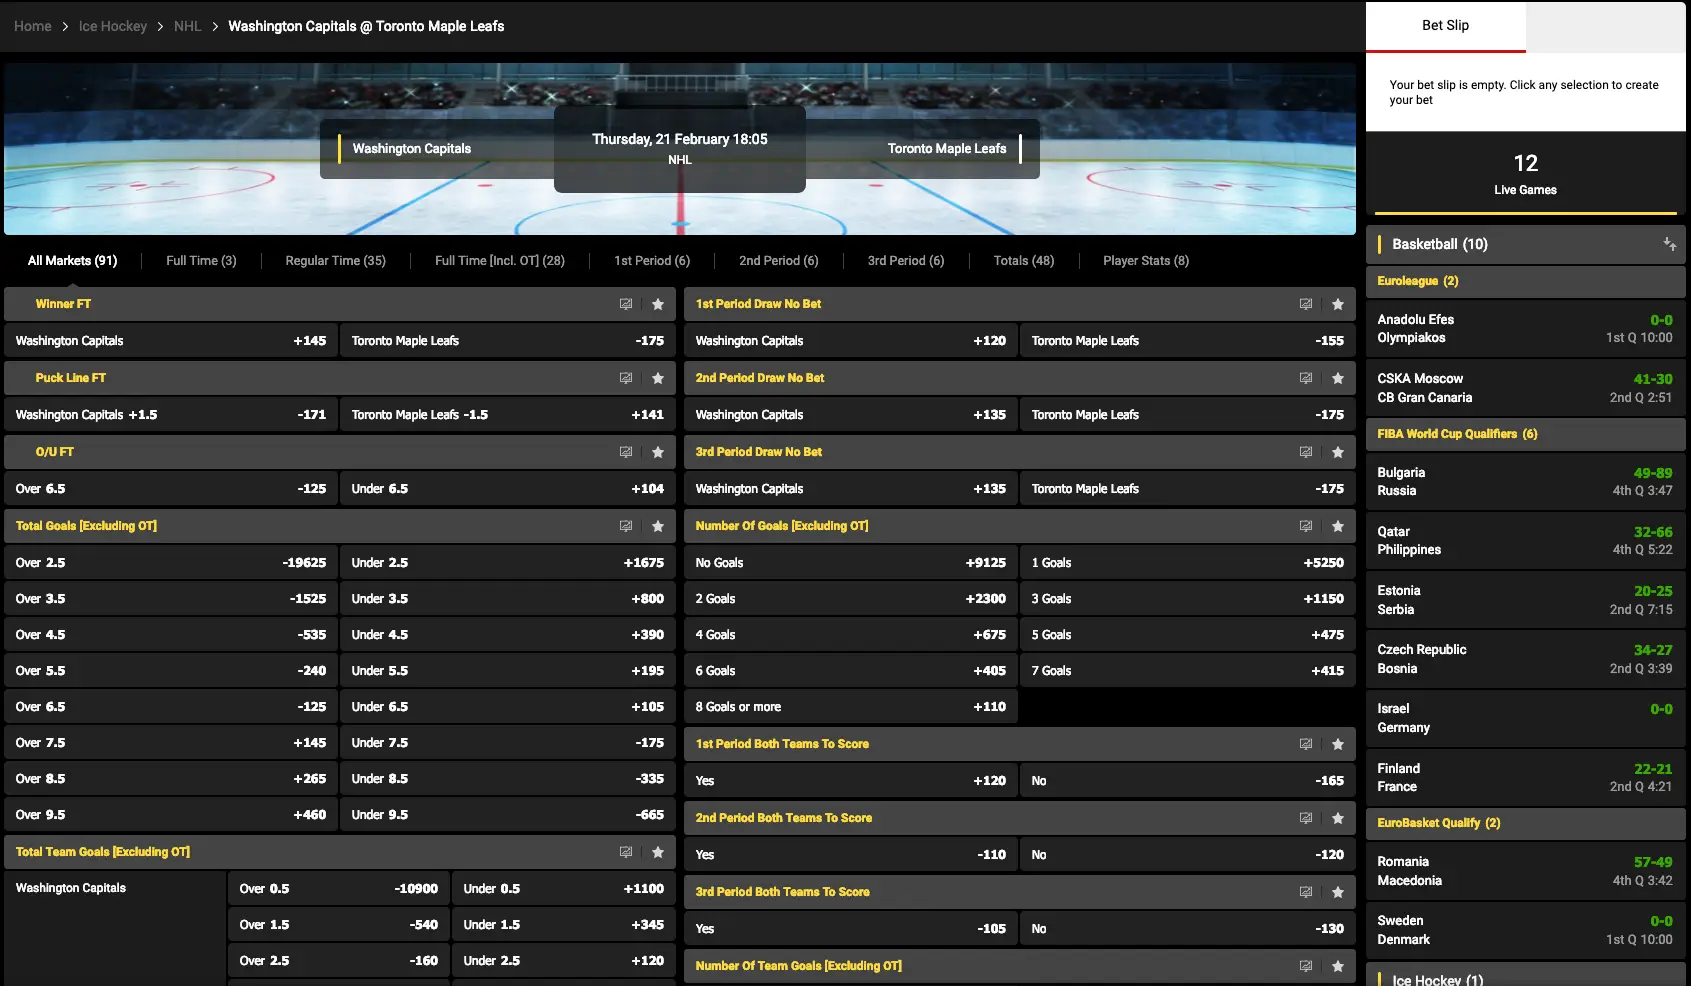1691x986 pixels.
Task: Choose Under 2.5 at +1675
Action: [508, 563]
